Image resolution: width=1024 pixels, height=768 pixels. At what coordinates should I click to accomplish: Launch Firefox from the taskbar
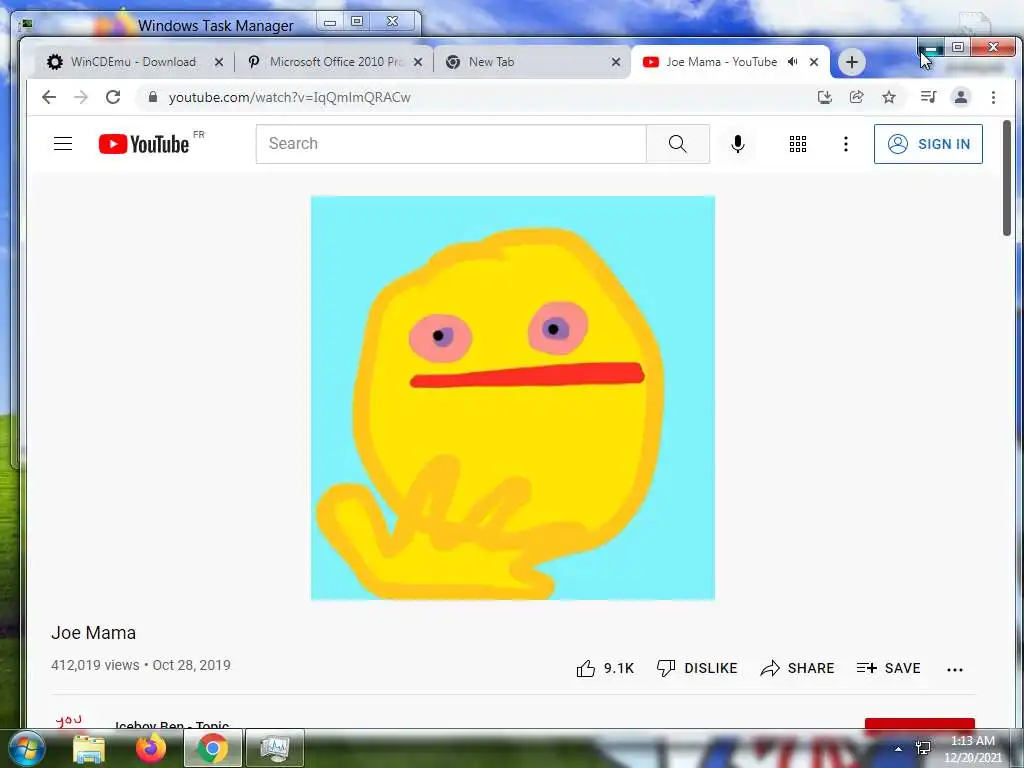150,749
